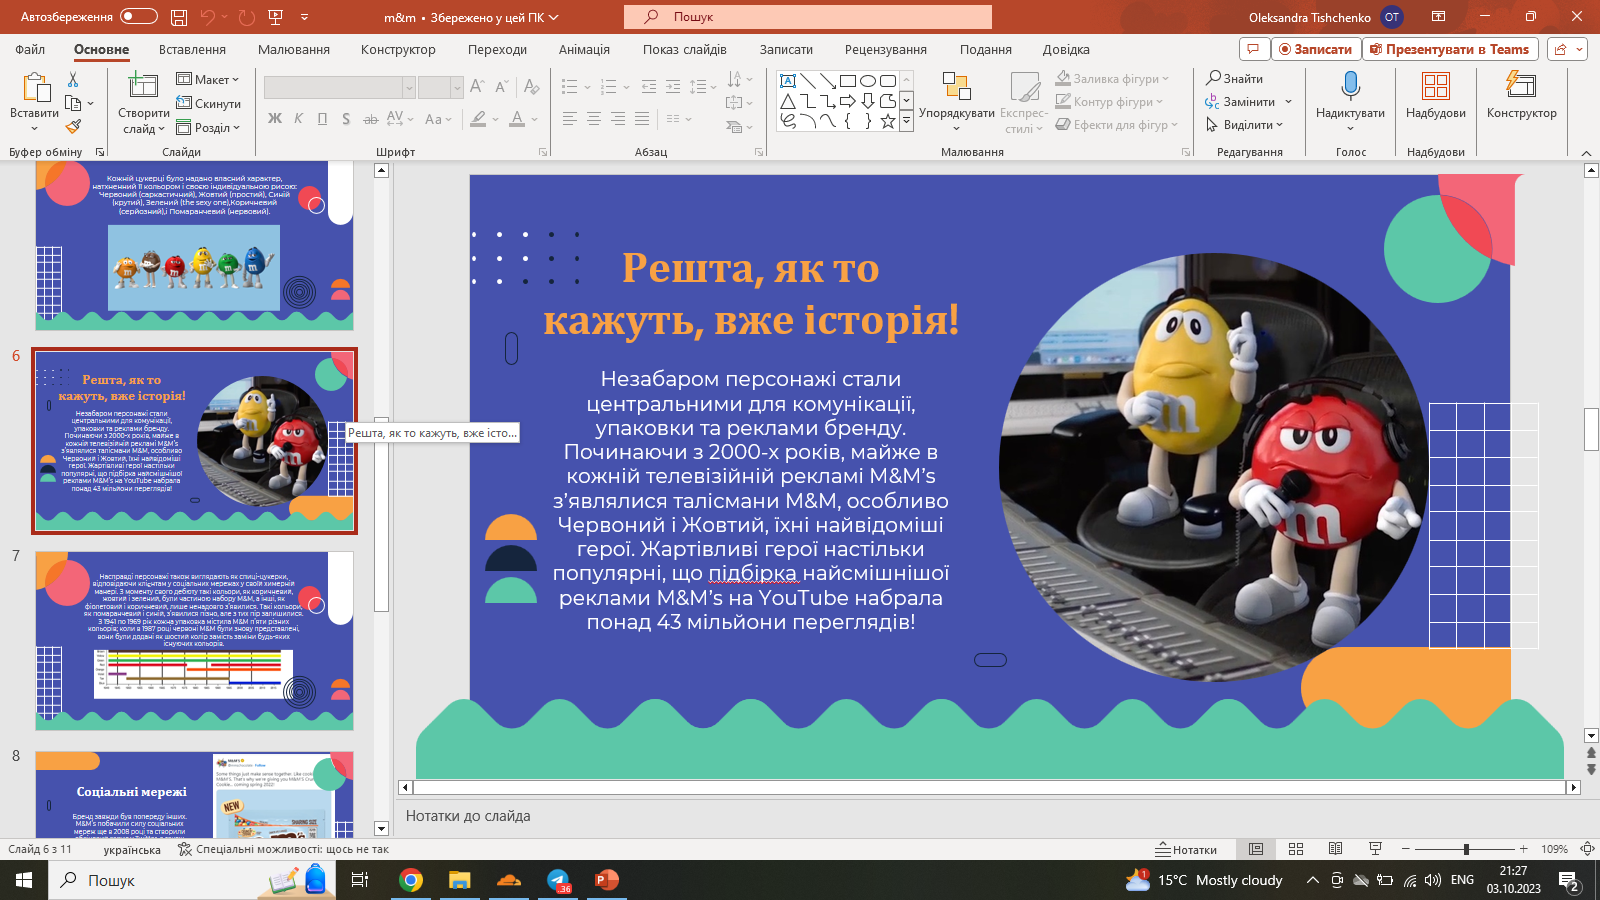This screenshot has height=900, width=1600.
Task: Click the Redo arrow icon
Action: [247, 17]
